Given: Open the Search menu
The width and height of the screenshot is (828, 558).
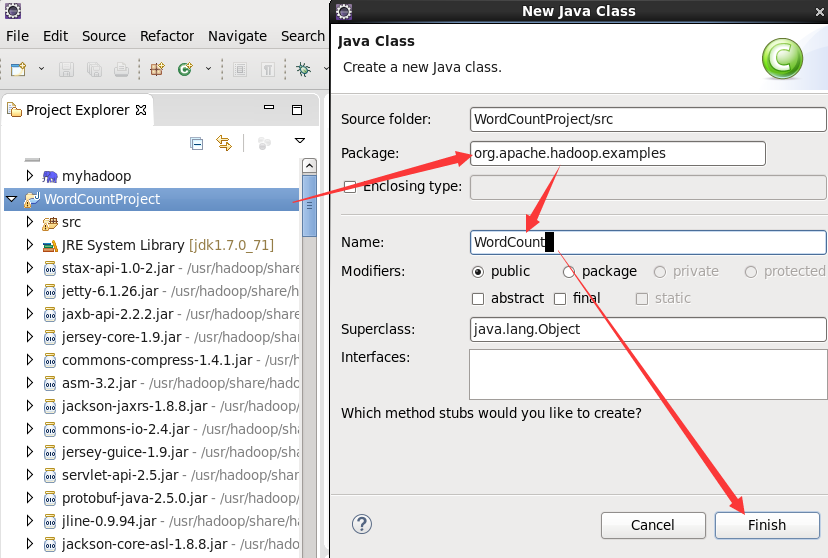Looking at the screenshot, I should click(303, 36).
